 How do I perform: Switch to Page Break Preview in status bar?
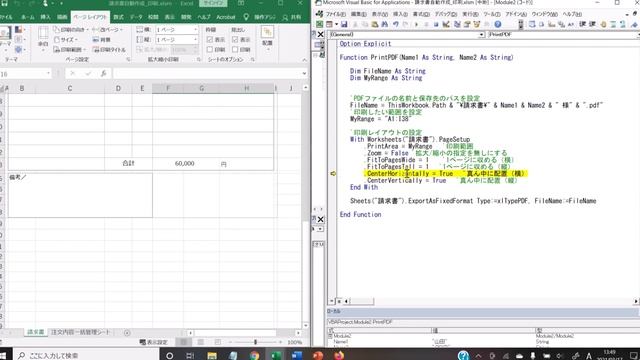pyautogui.click(x=218, y=342)
